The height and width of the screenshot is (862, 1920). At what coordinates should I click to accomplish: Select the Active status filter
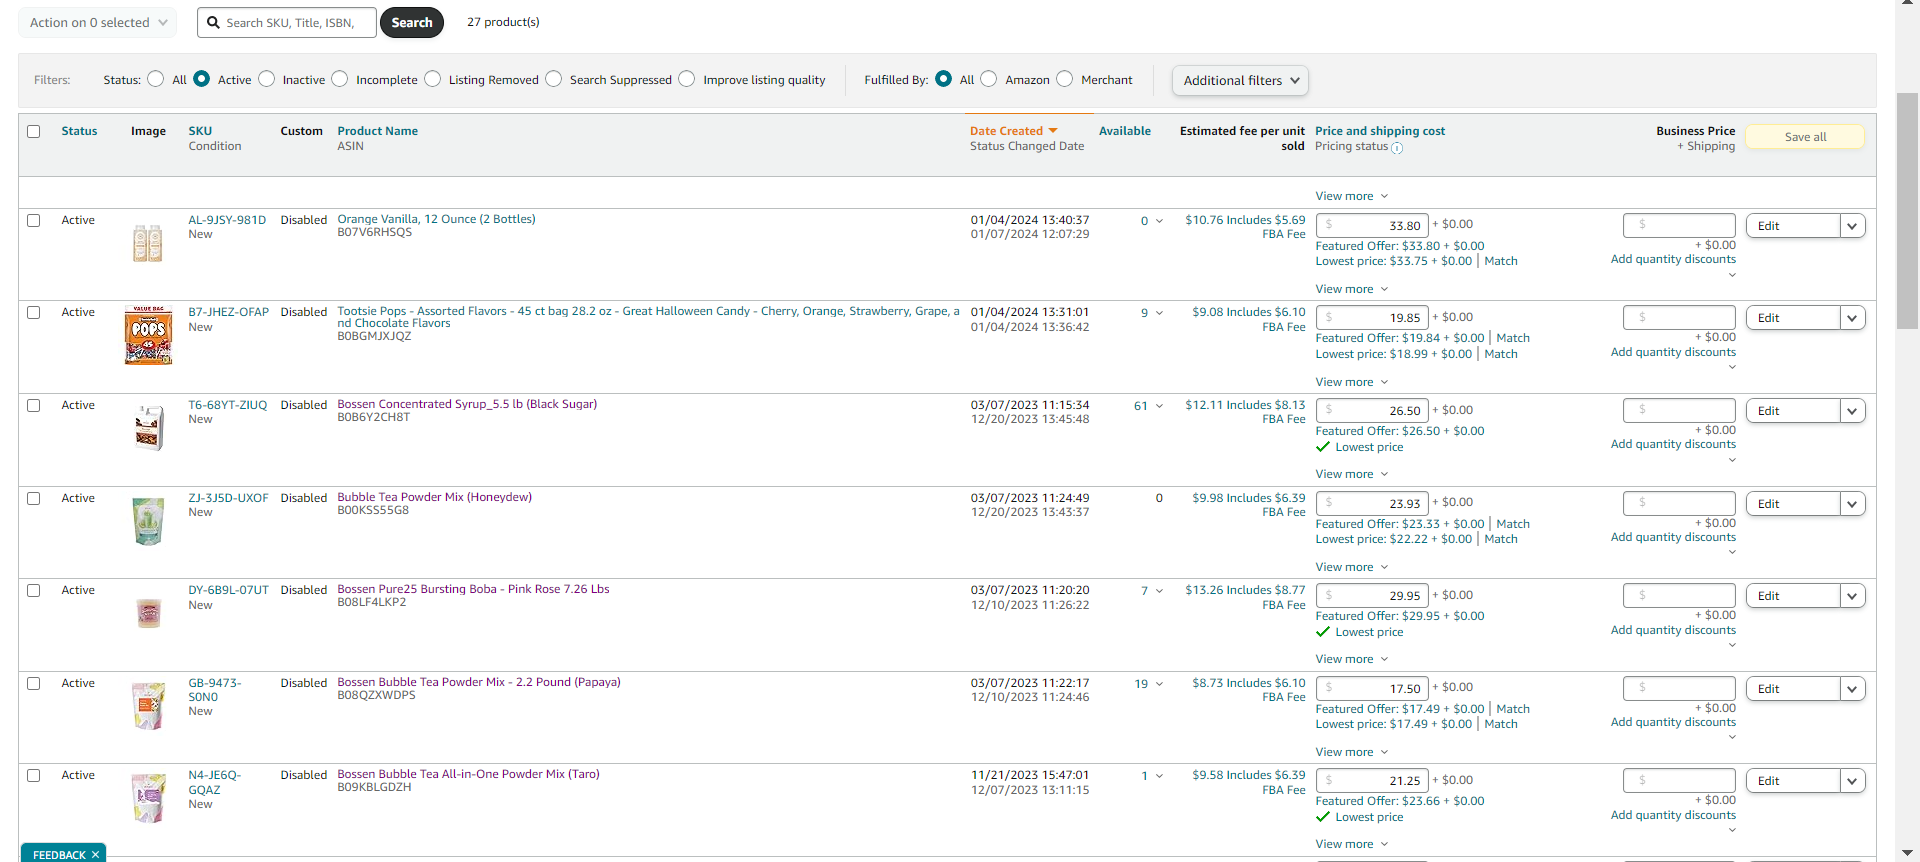coord(202,79)
